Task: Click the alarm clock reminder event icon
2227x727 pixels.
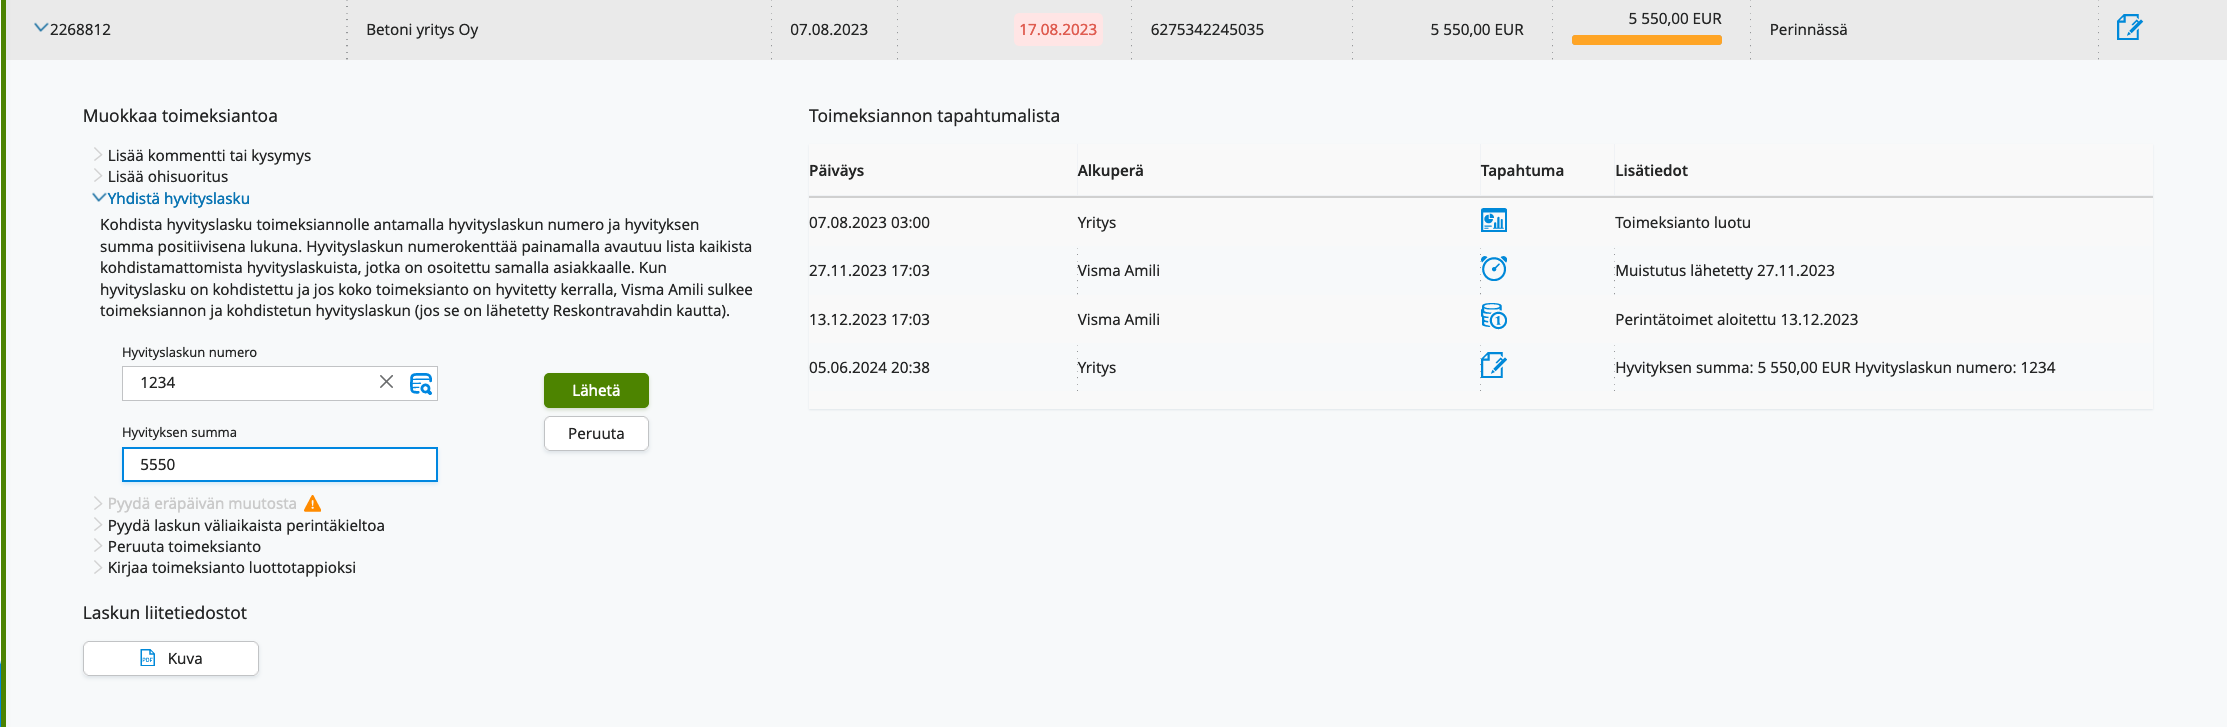Action: click(x=1493, y=269)
